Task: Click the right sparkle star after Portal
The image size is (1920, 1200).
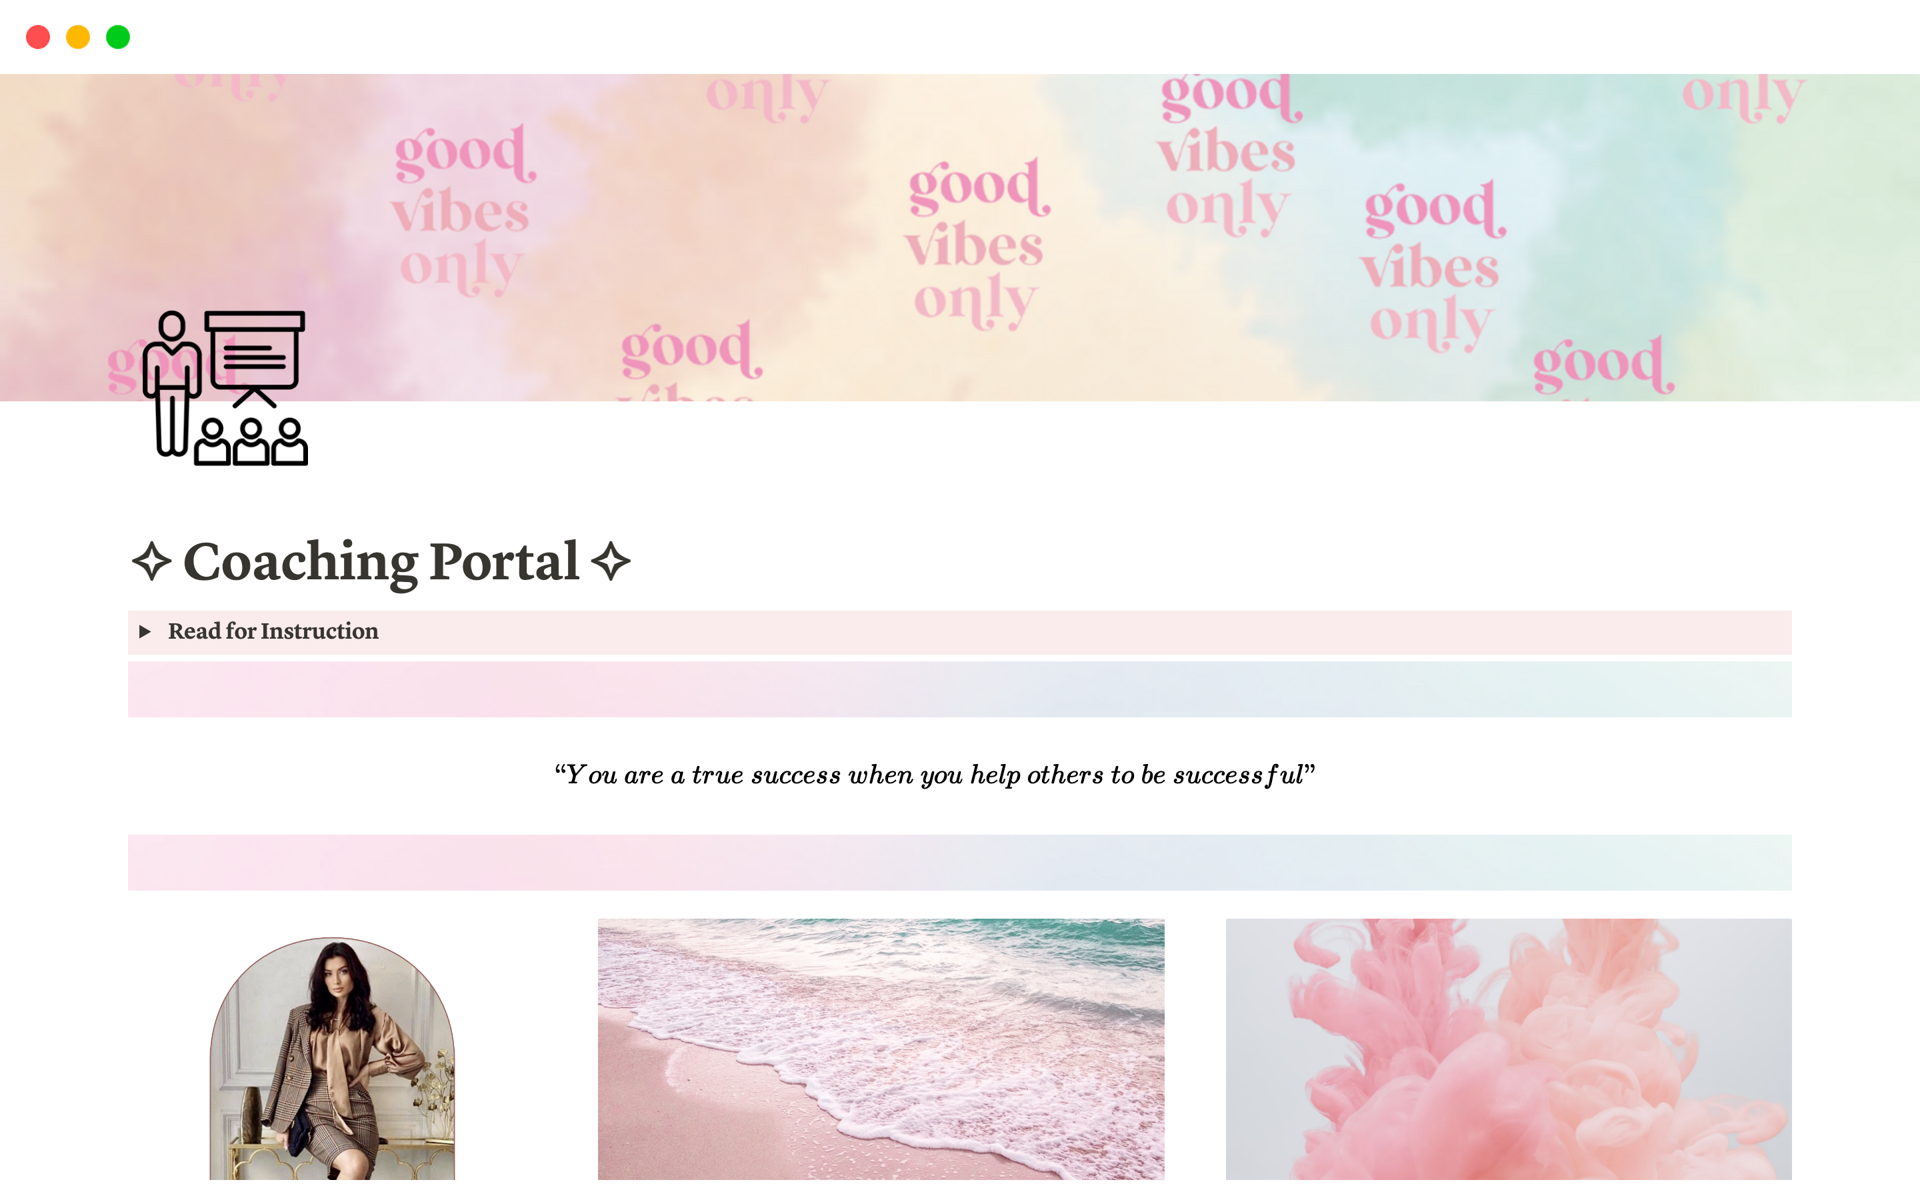Action: click(611, 561)
